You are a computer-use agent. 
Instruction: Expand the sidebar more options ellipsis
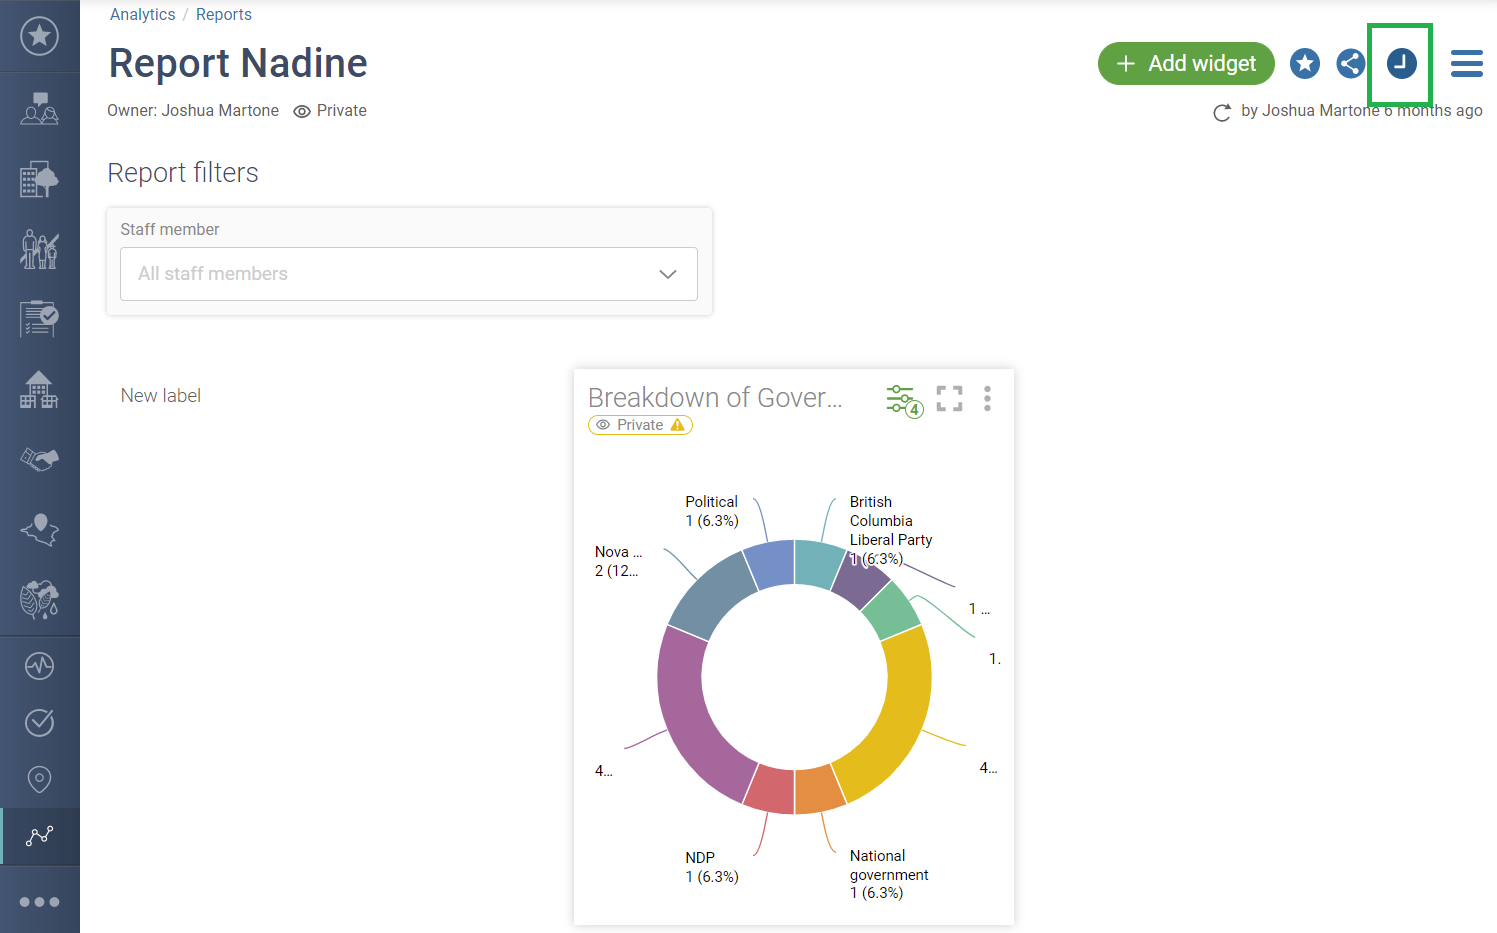[39, 902]
